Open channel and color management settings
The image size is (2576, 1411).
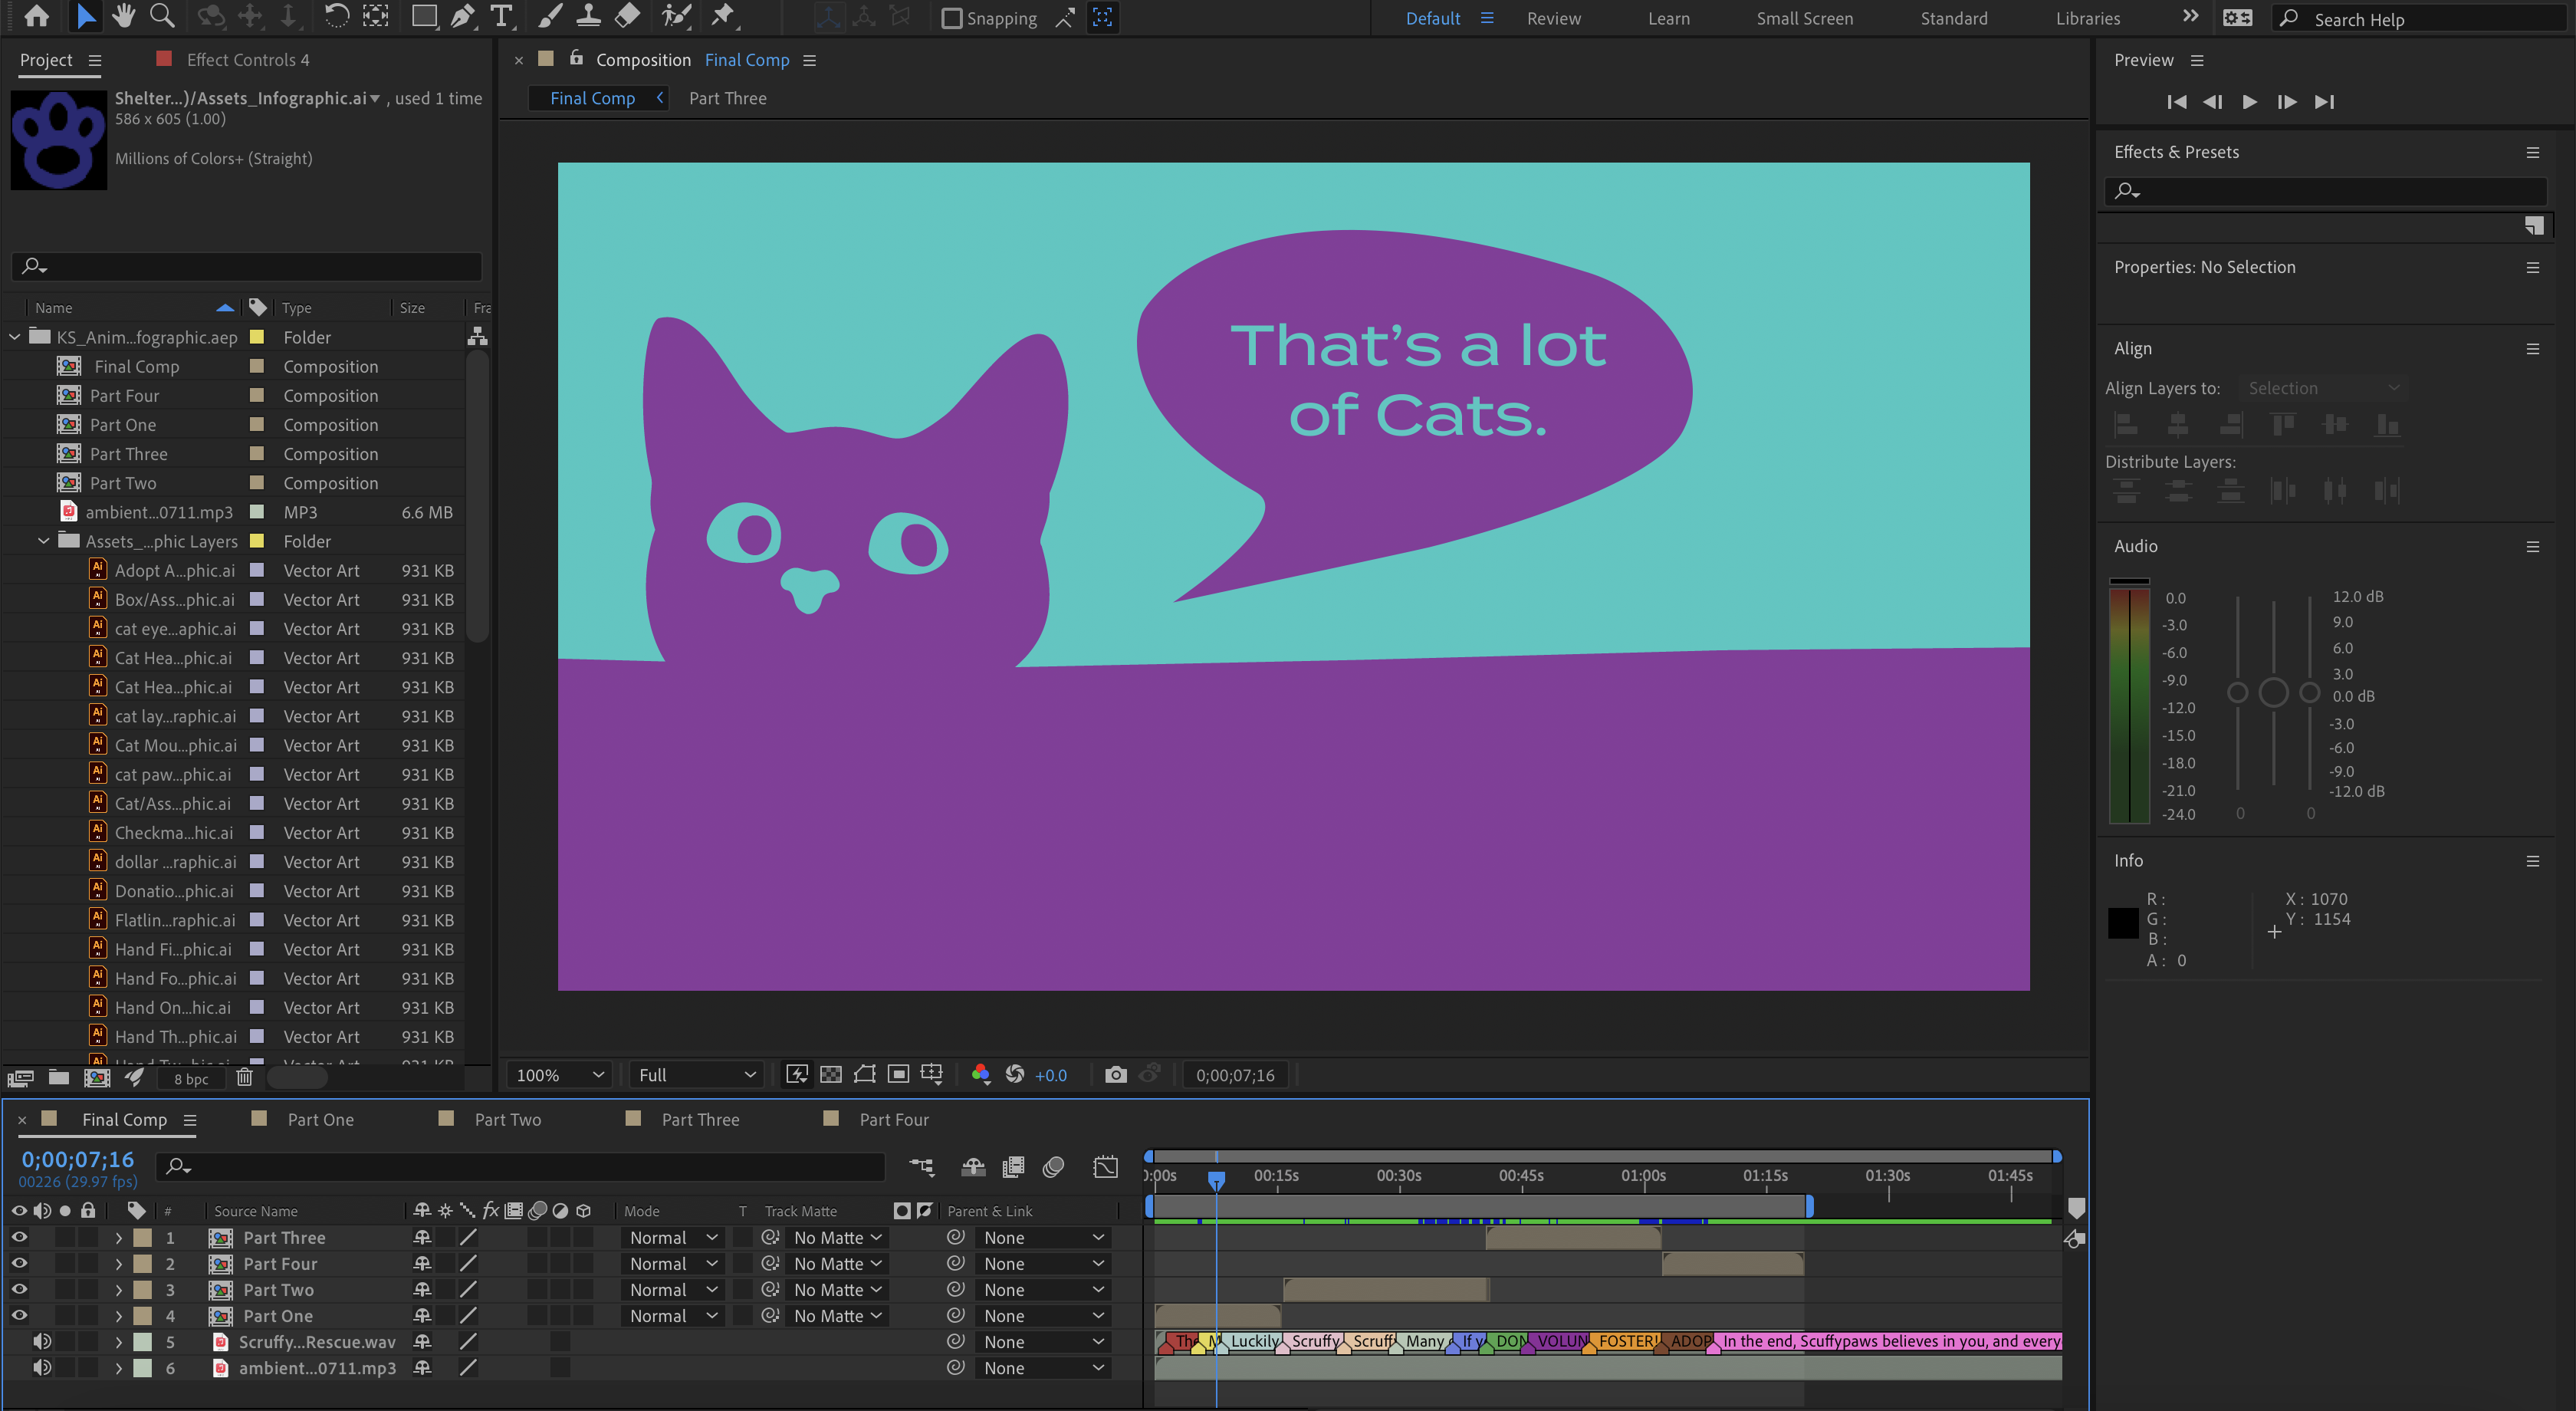[980, 1075]
